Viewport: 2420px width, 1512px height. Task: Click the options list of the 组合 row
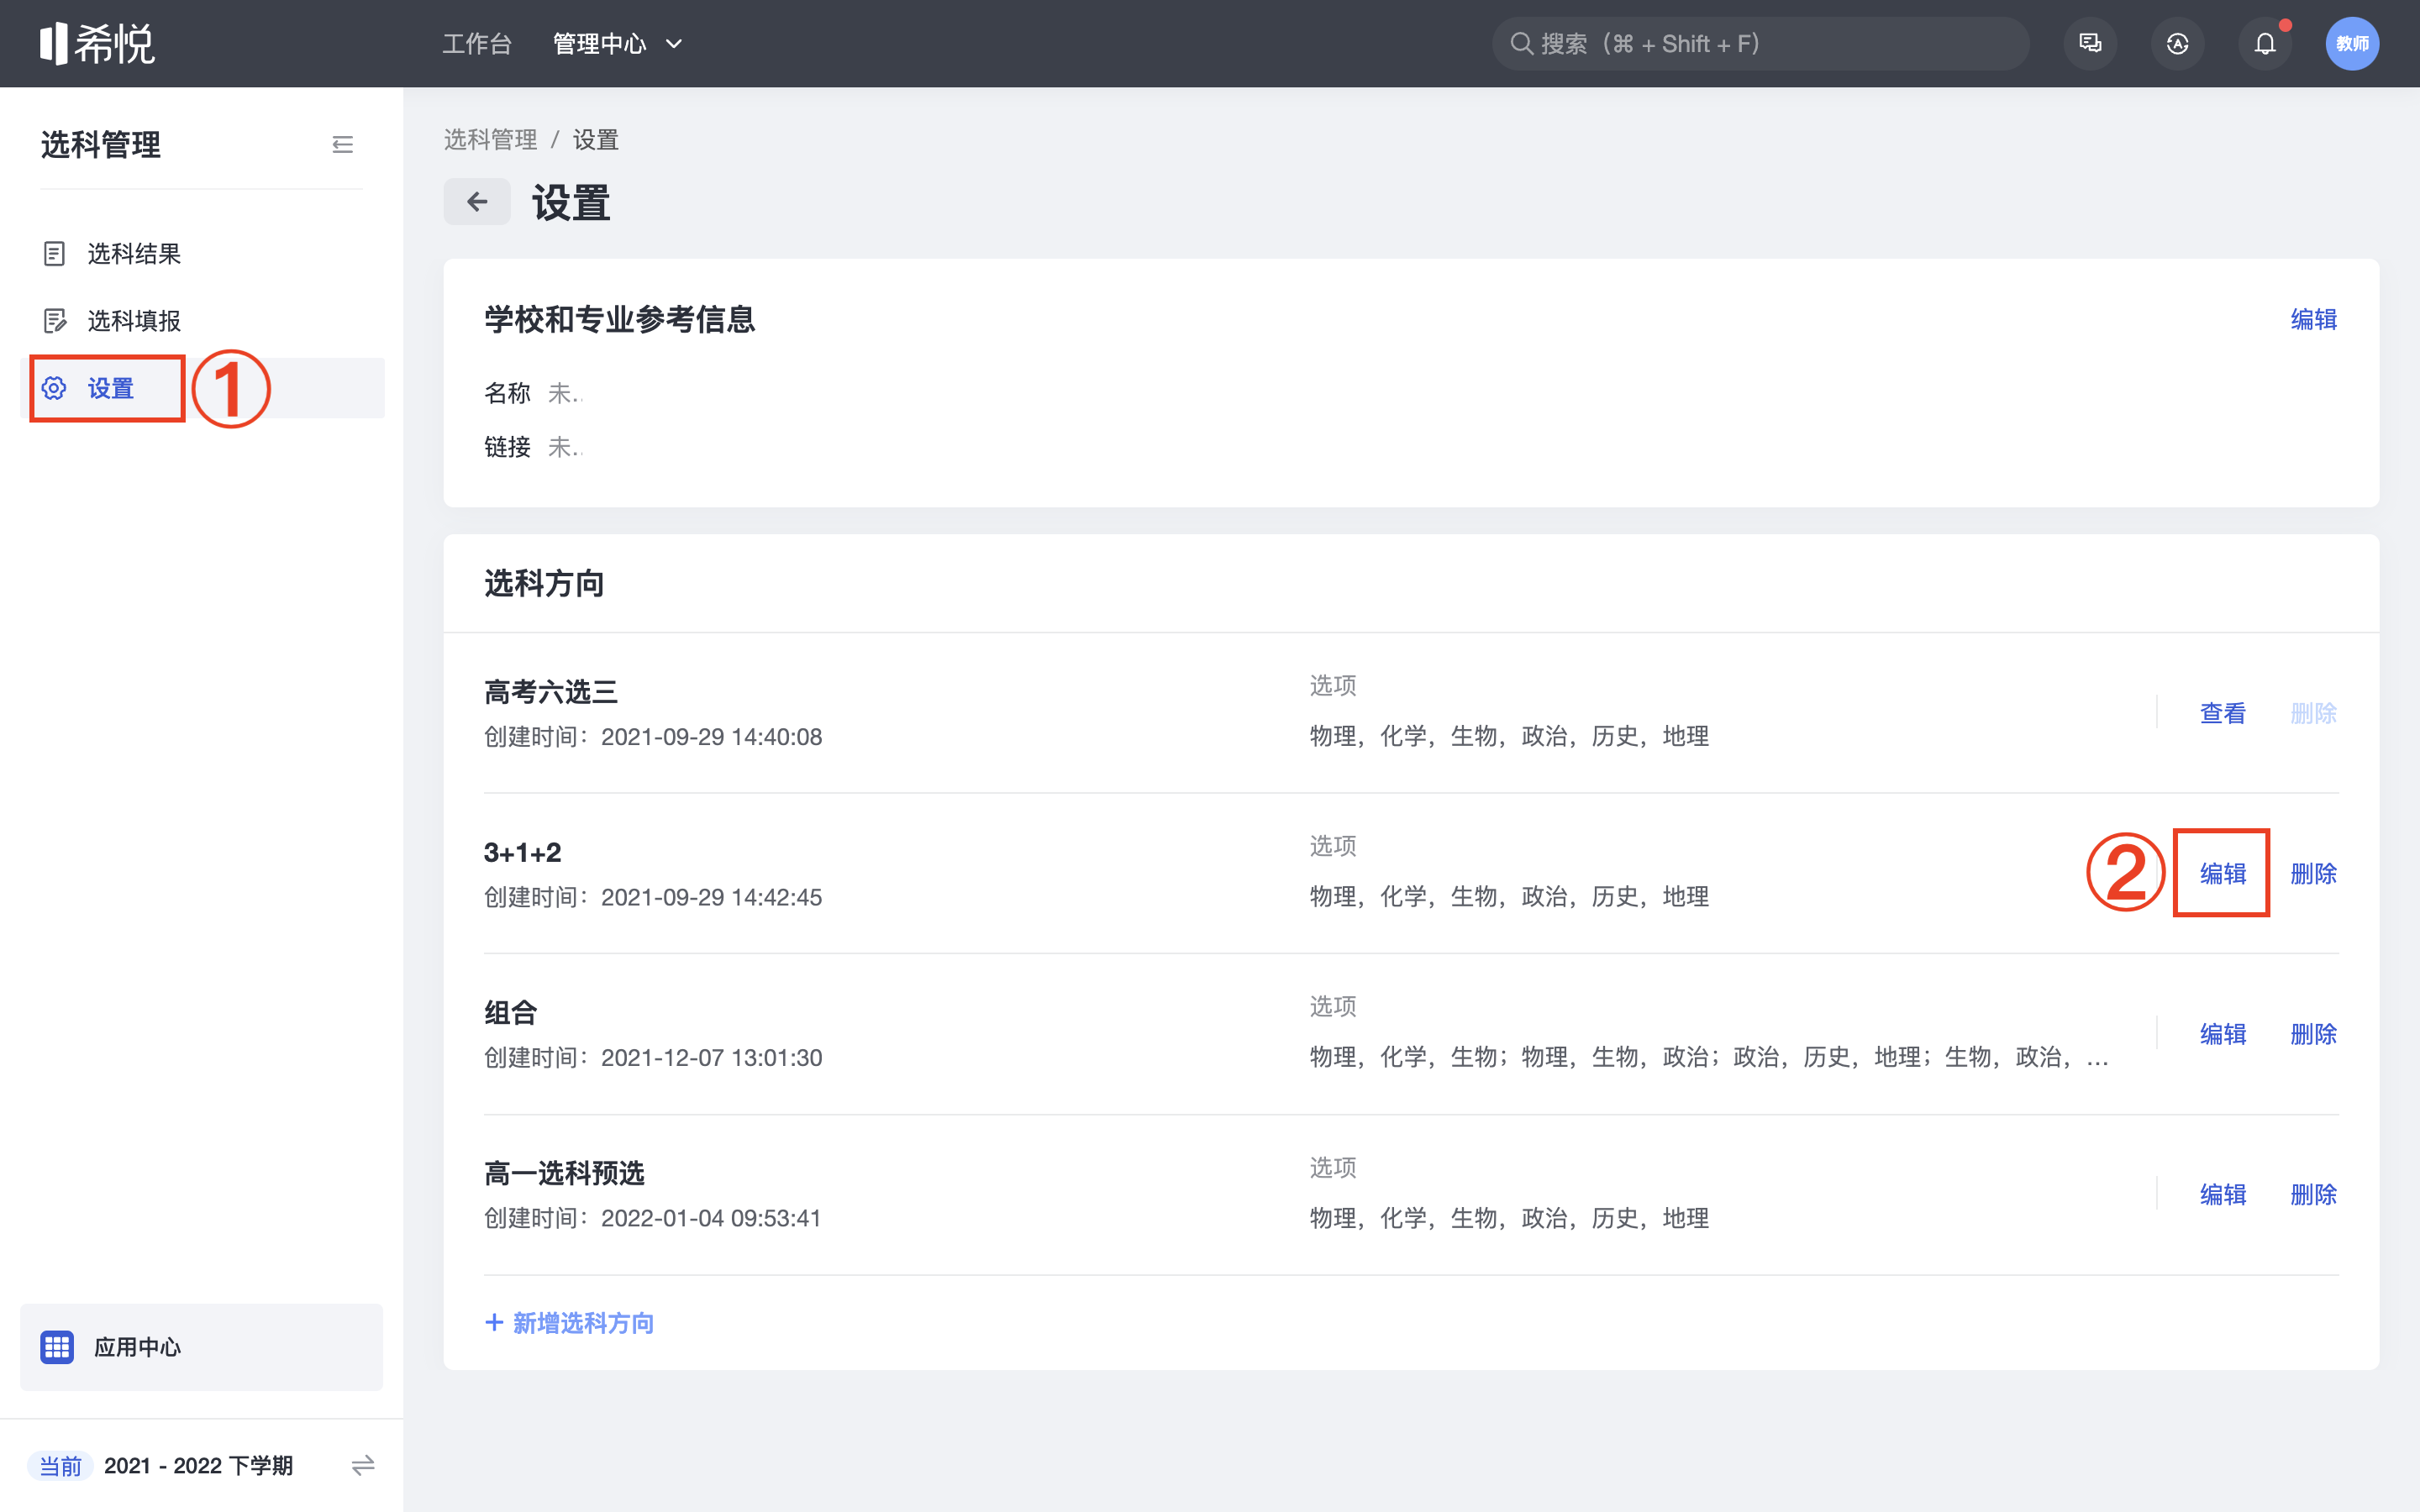pyautogui.click(x=1709, y=1058)
